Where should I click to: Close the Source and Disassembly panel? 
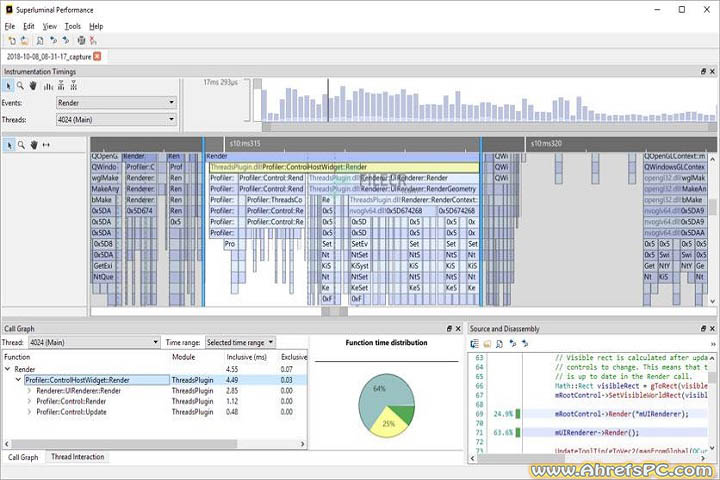tap(712, 329)
